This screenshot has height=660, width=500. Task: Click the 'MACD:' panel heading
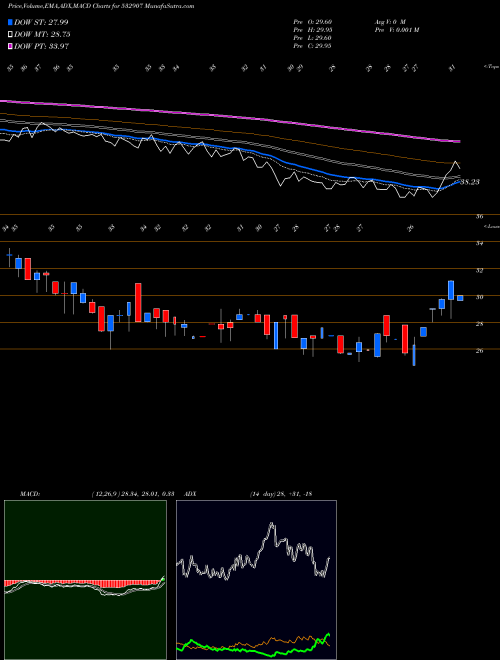[29, 494]
